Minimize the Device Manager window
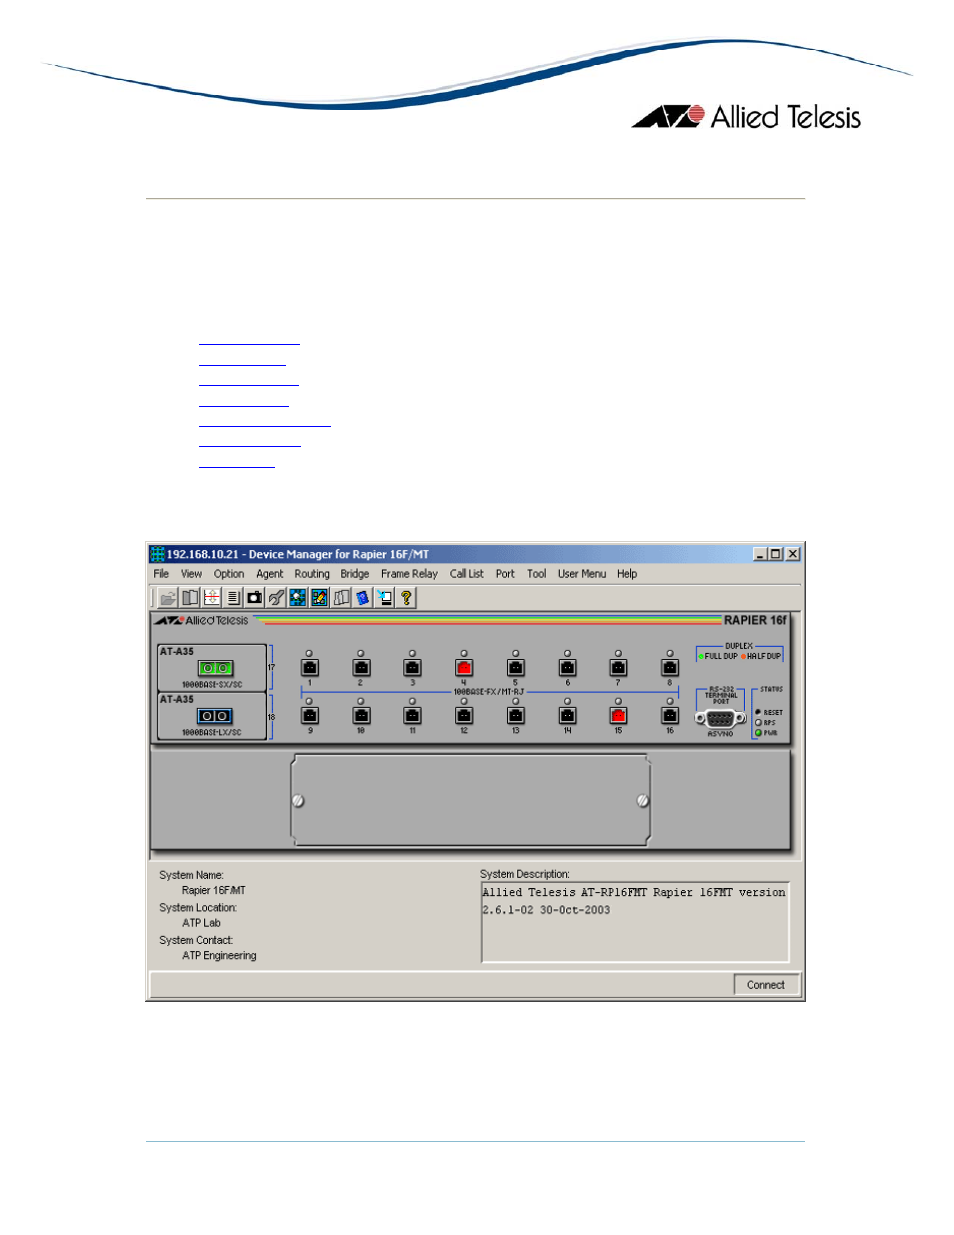Image resolution: width=954 pixels, height=1235 pixels. [x=760, y=554]
